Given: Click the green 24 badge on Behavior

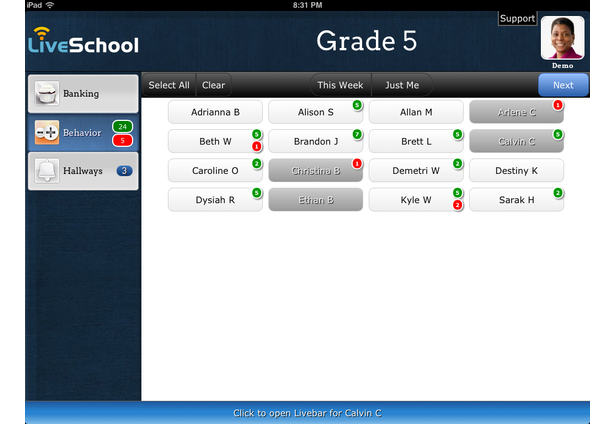Looking at the screenshot, I should pos(122,127).
